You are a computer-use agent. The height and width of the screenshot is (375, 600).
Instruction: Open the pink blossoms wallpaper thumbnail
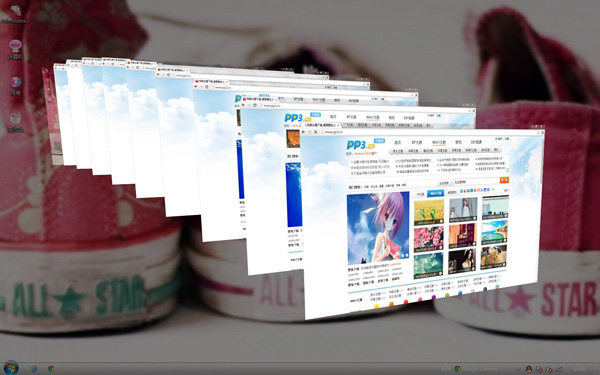(x=429, y=238)
